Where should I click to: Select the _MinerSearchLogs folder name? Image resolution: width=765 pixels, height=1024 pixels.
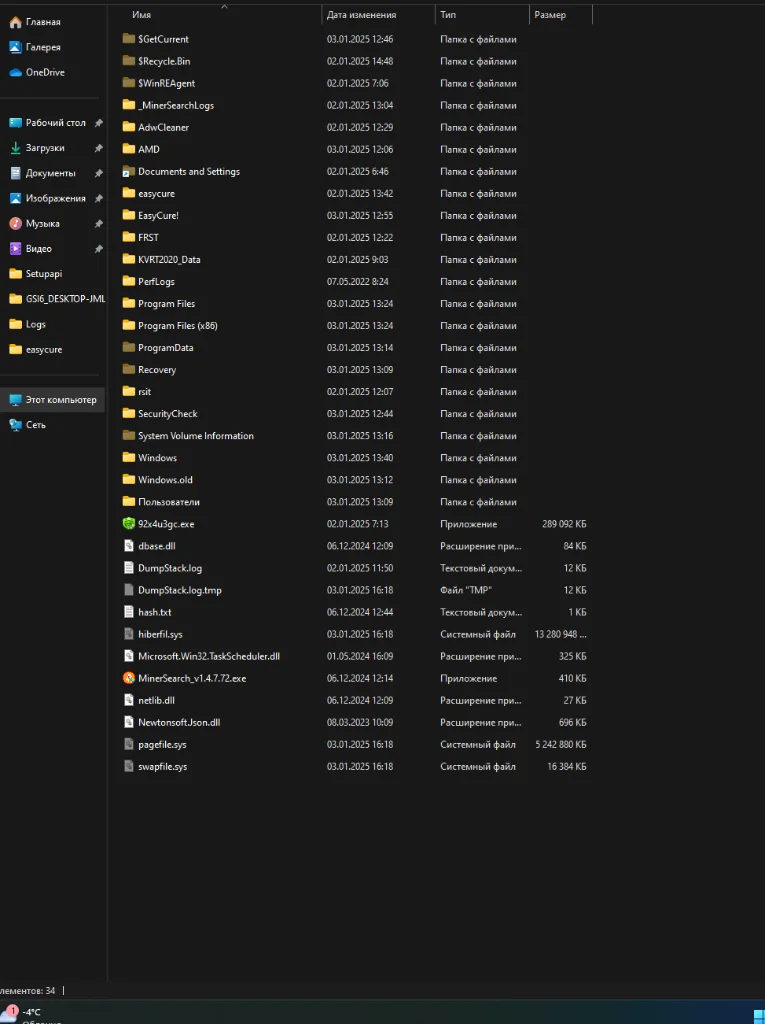coord(176,105)
